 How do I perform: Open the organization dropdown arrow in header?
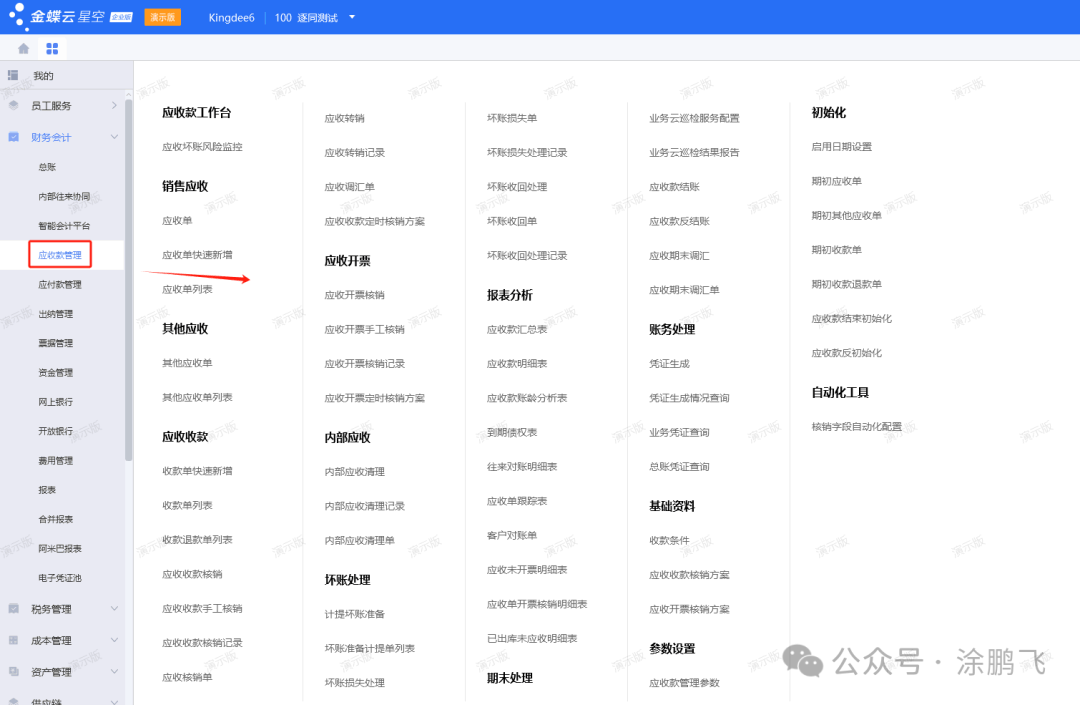(352, 17)
